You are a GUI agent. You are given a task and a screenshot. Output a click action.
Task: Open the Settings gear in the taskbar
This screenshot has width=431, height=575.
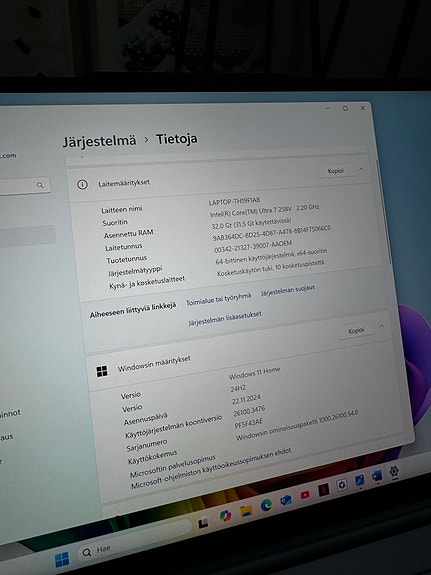(394, 471)
